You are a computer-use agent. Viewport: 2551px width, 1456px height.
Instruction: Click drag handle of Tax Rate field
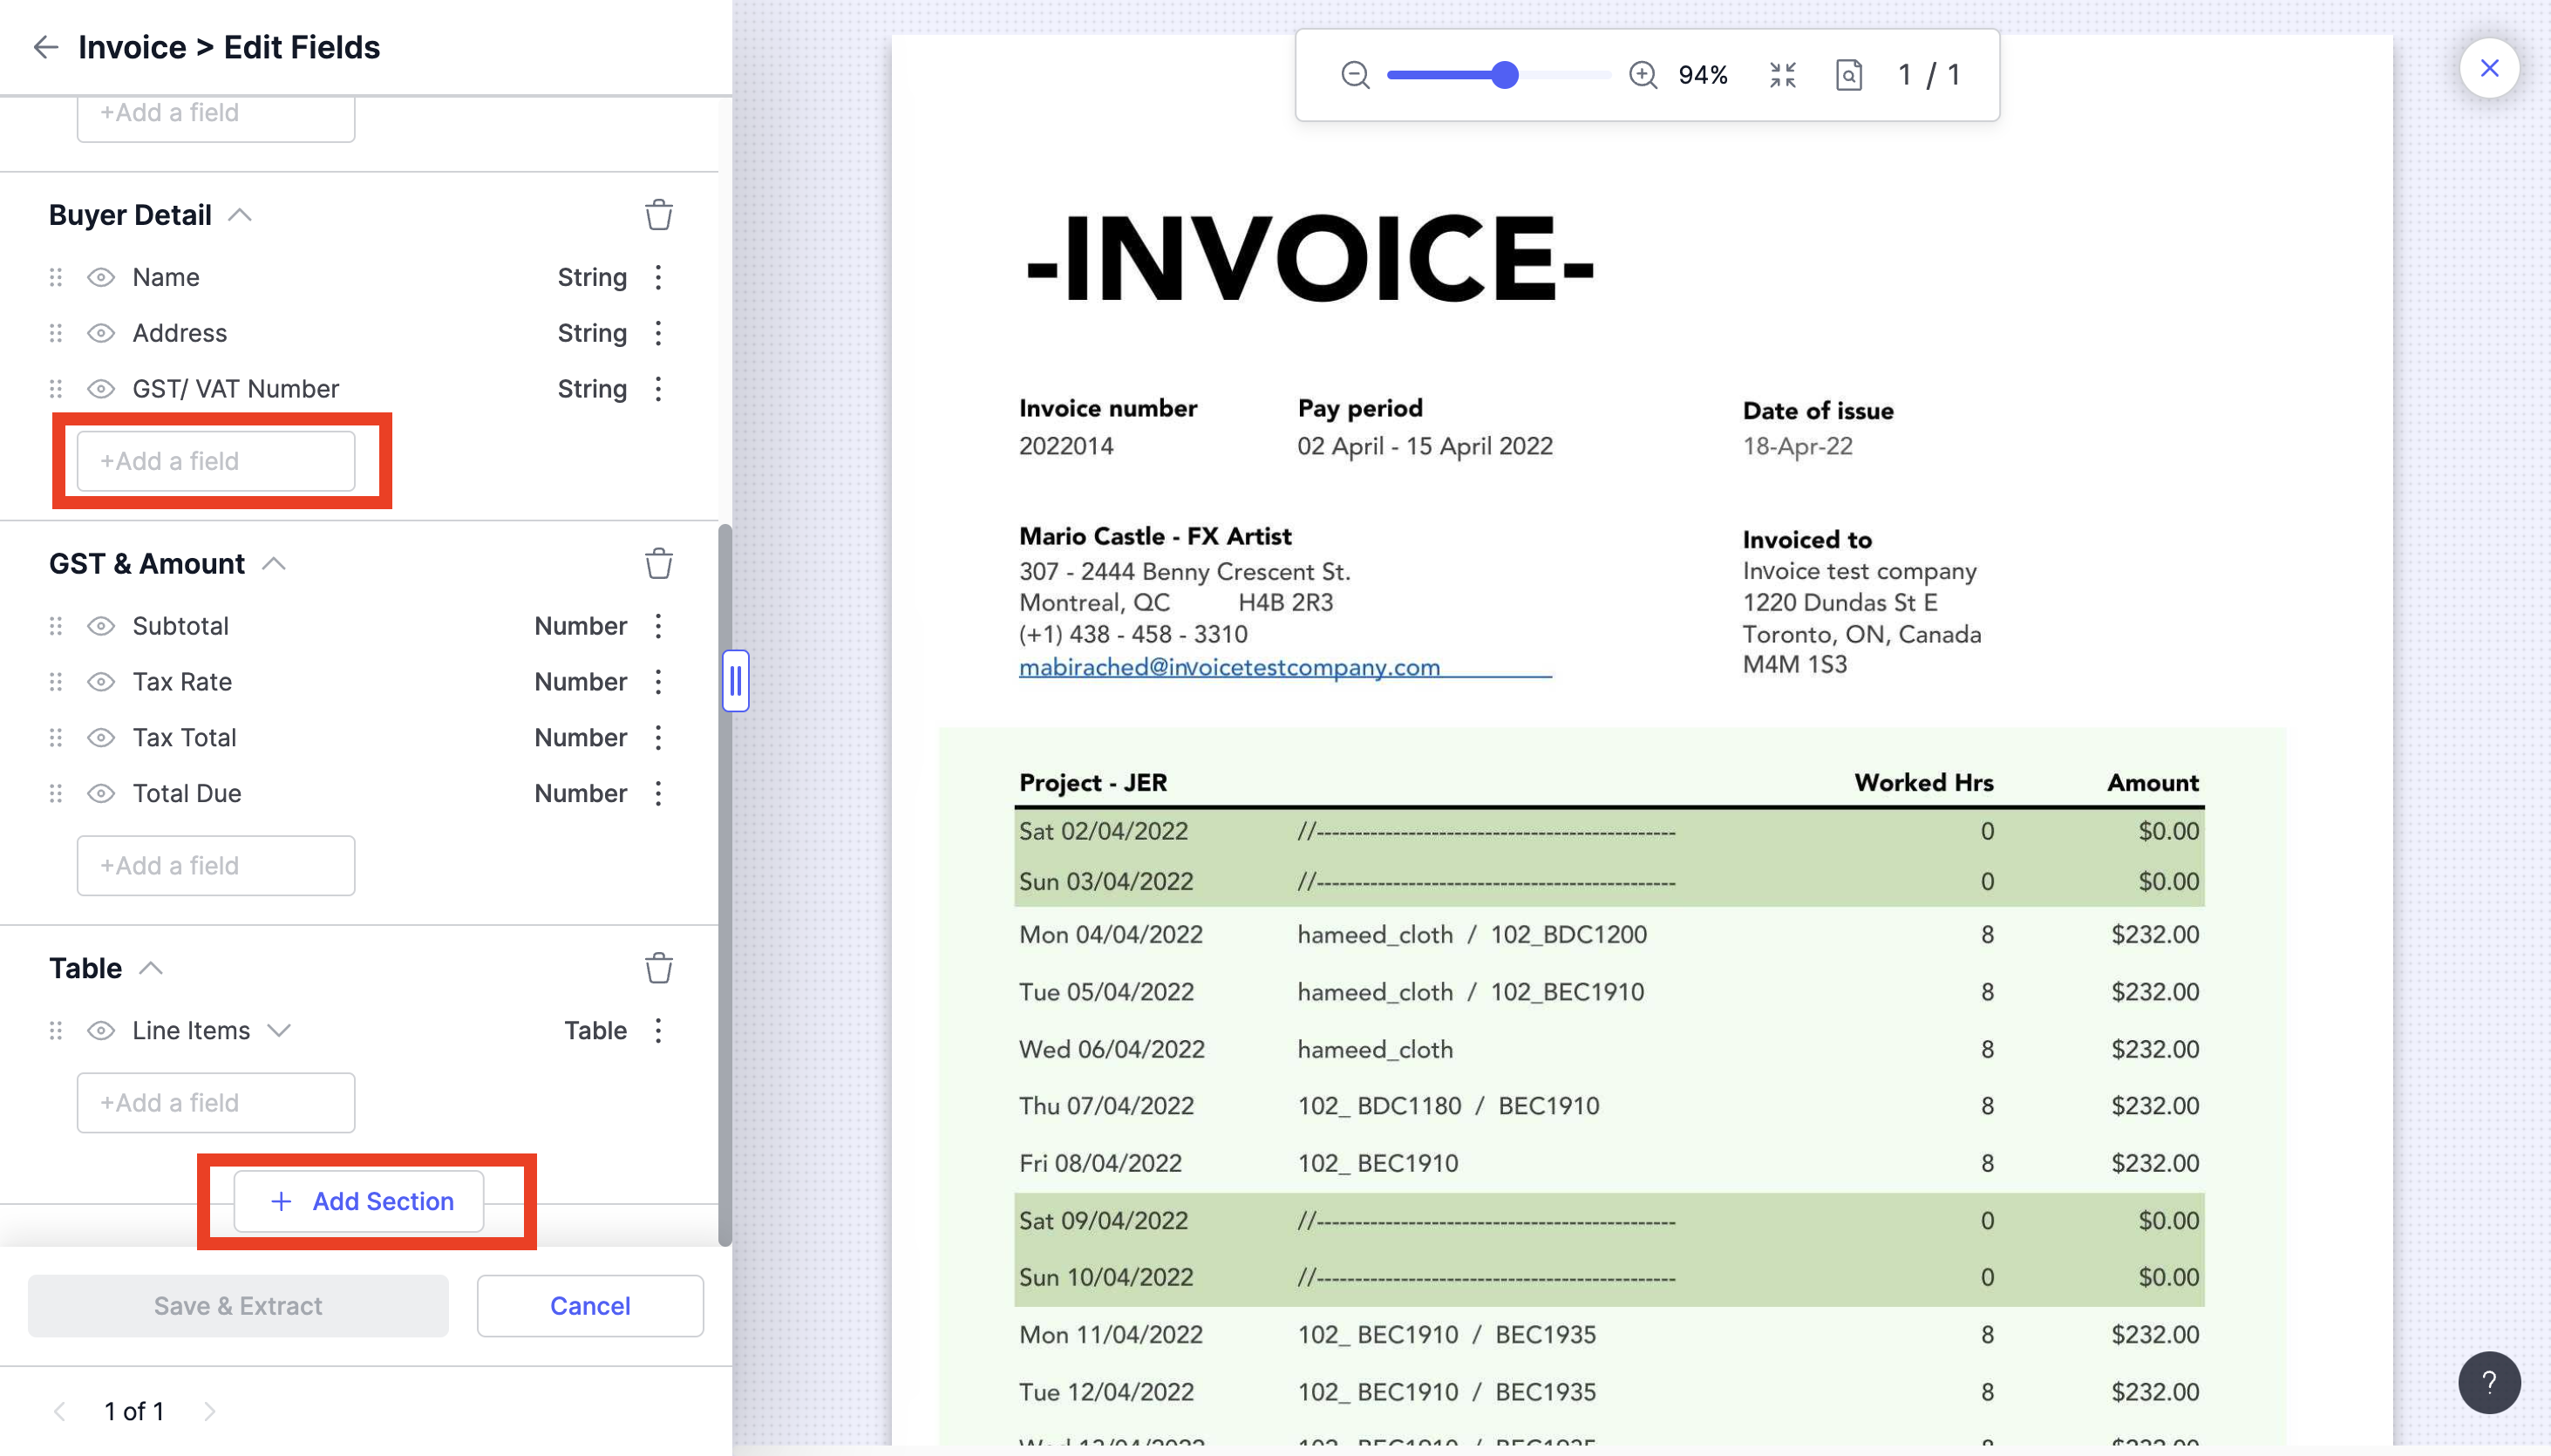(x=56, y=682)
